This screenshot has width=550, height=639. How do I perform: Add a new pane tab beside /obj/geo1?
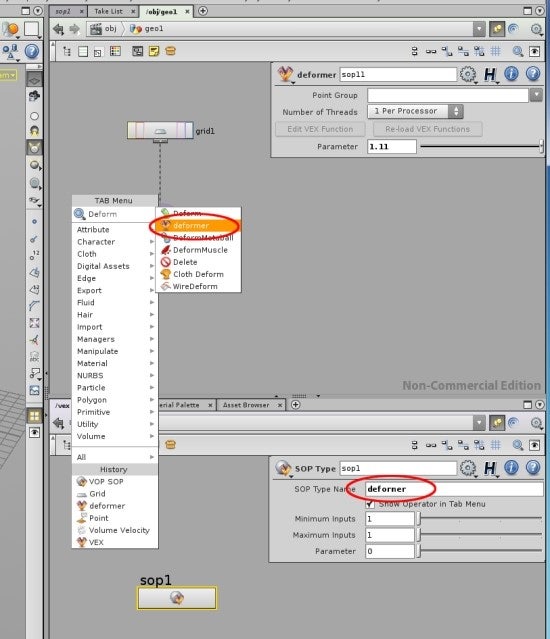tap(202, 11)
